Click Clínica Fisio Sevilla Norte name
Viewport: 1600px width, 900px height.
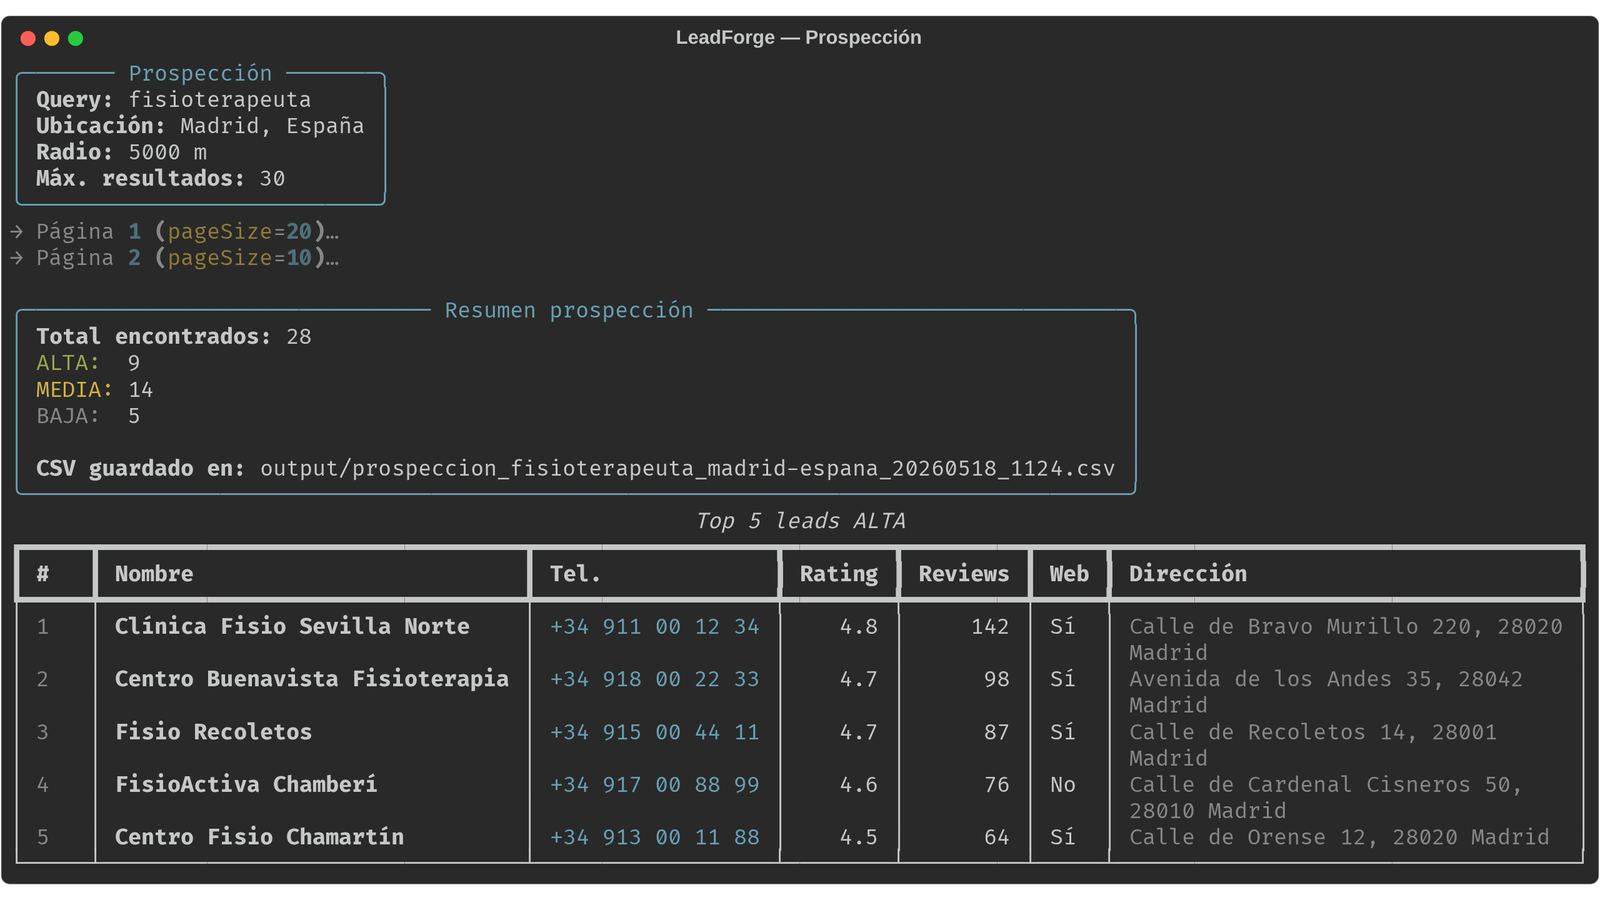292,627
